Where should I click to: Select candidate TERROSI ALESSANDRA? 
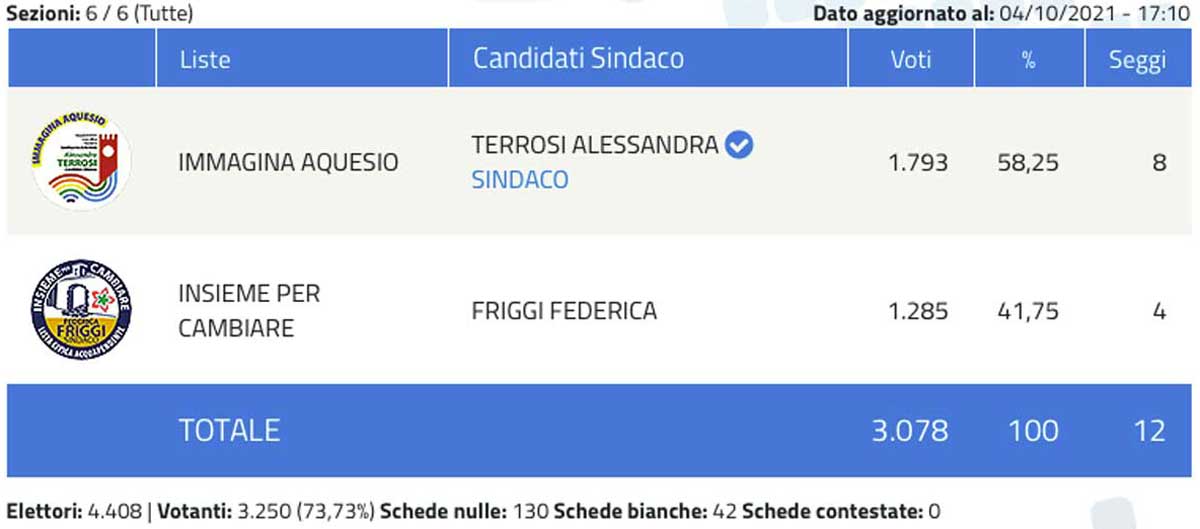pyautogui.click(x=594, y=146)
